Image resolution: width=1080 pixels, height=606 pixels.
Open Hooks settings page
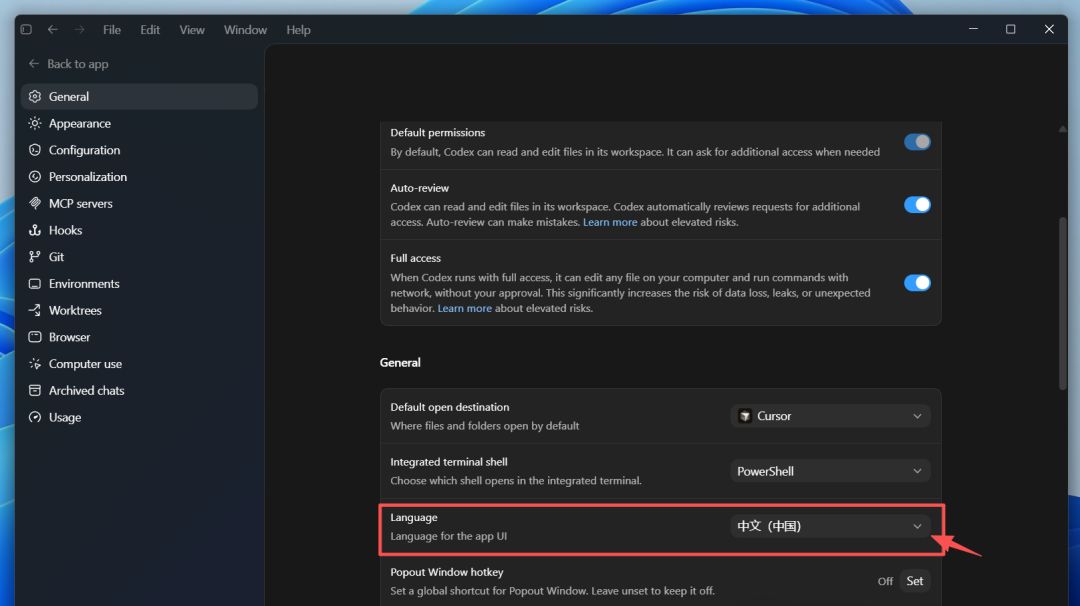(139, 230)
